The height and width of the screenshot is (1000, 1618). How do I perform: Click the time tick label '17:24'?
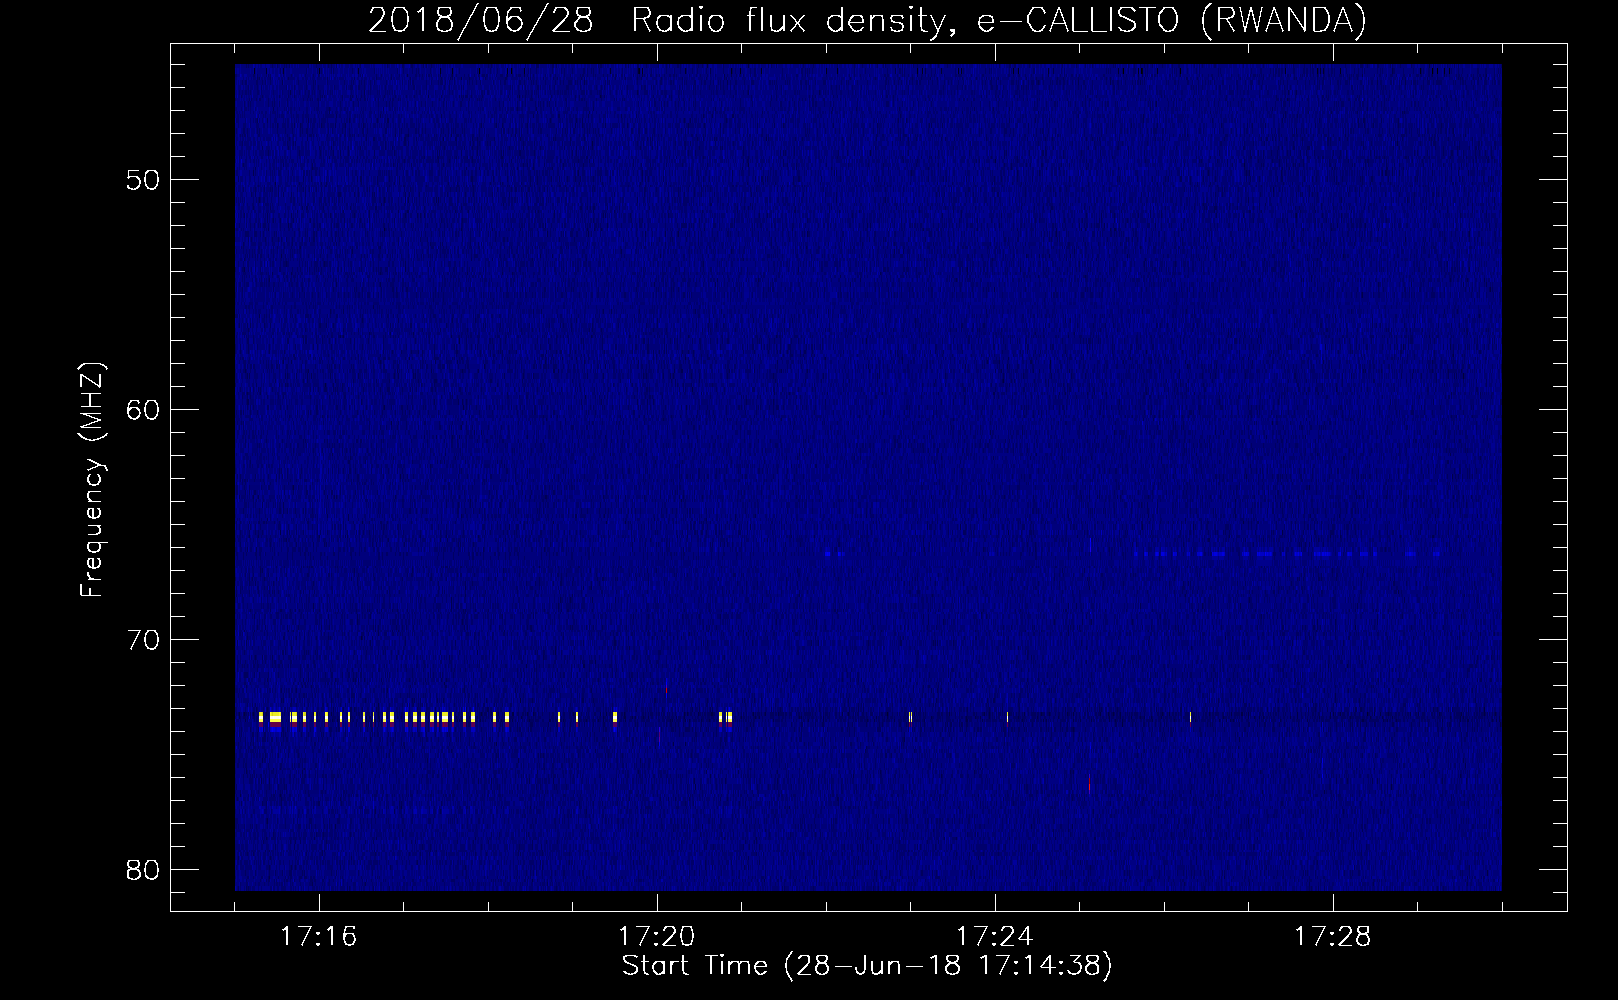pos(994,937)
